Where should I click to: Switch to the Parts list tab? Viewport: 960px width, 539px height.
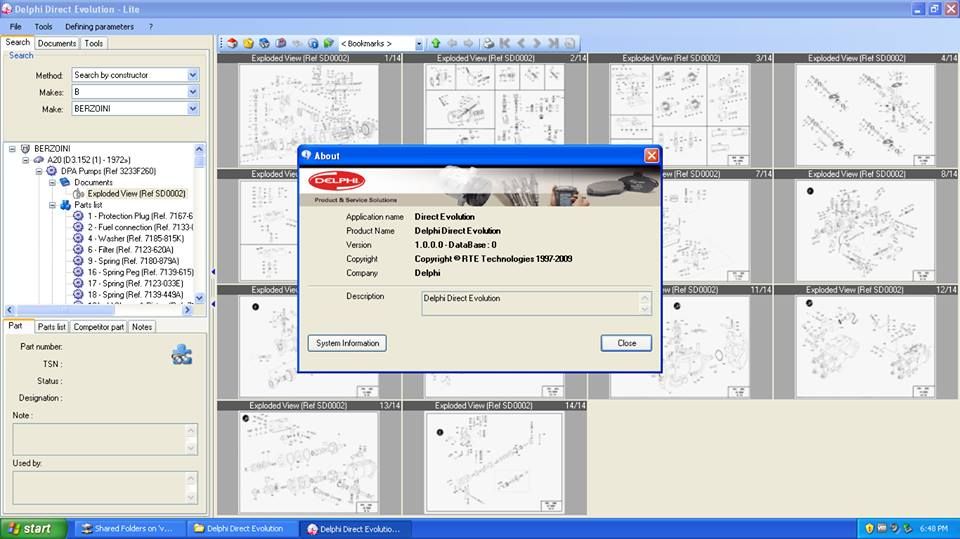coord(51,326)
